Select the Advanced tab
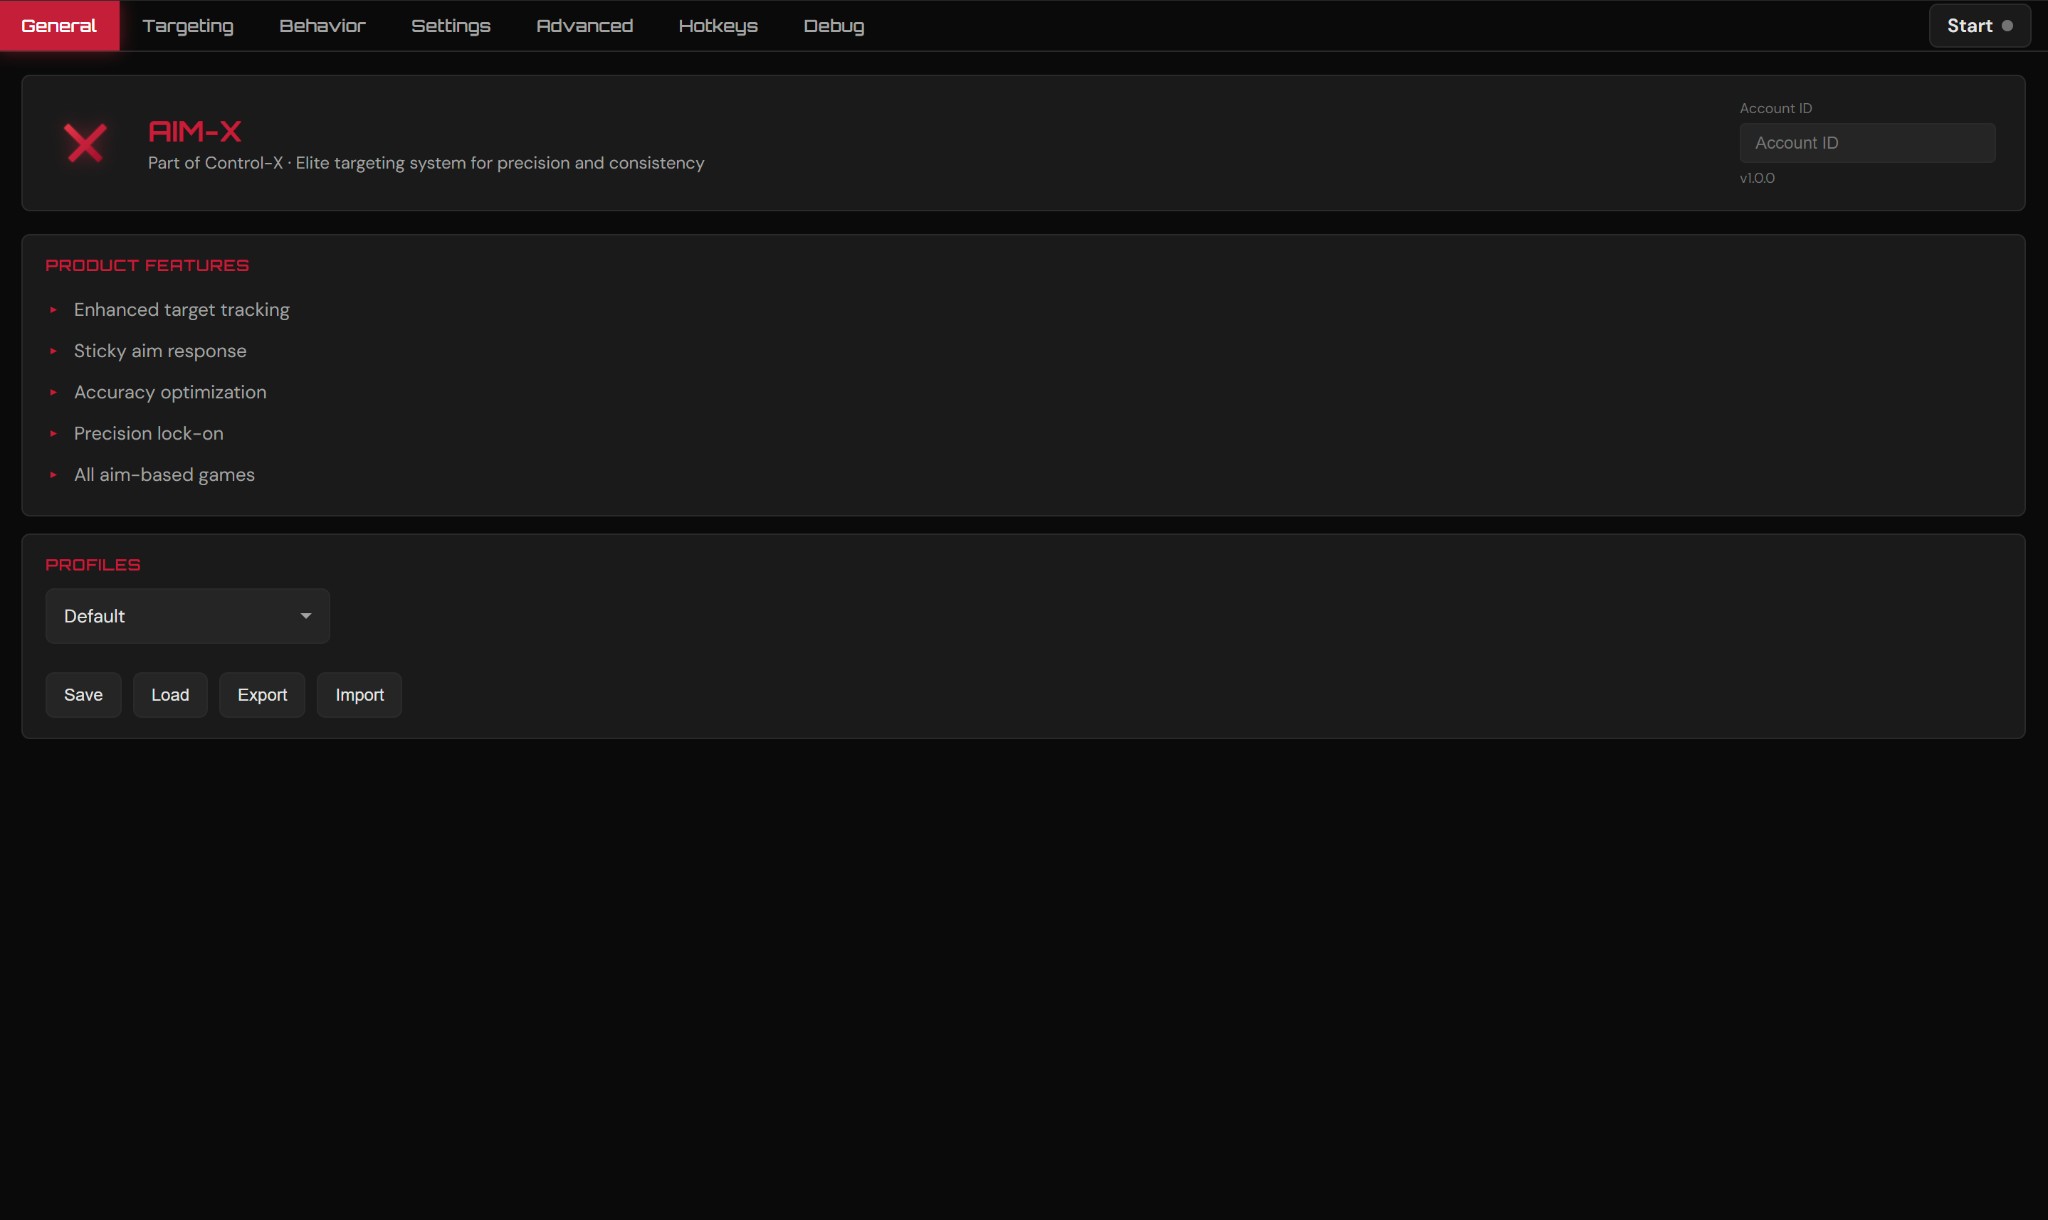Viewport: 2048px width, 1220px height. pyautogui.click(x=584, y=26)
